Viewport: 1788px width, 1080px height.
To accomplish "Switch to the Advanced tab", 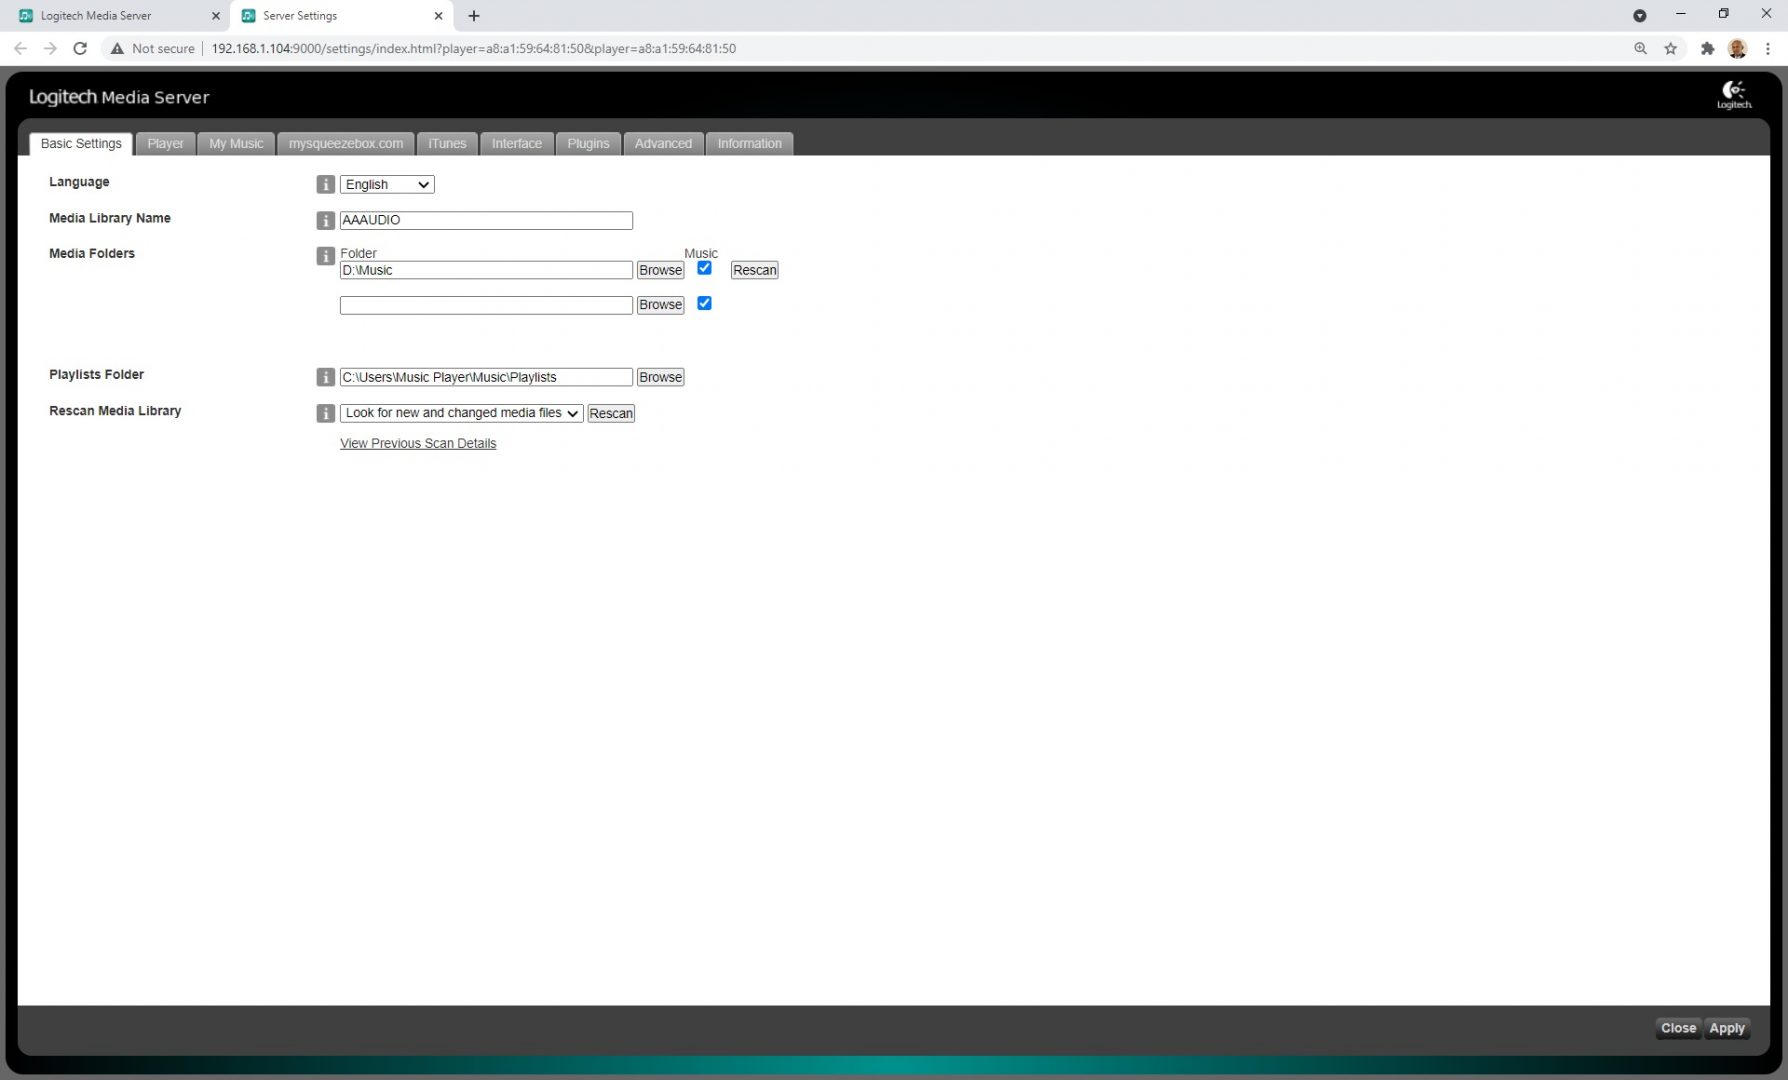I will (x=663, y=144).
